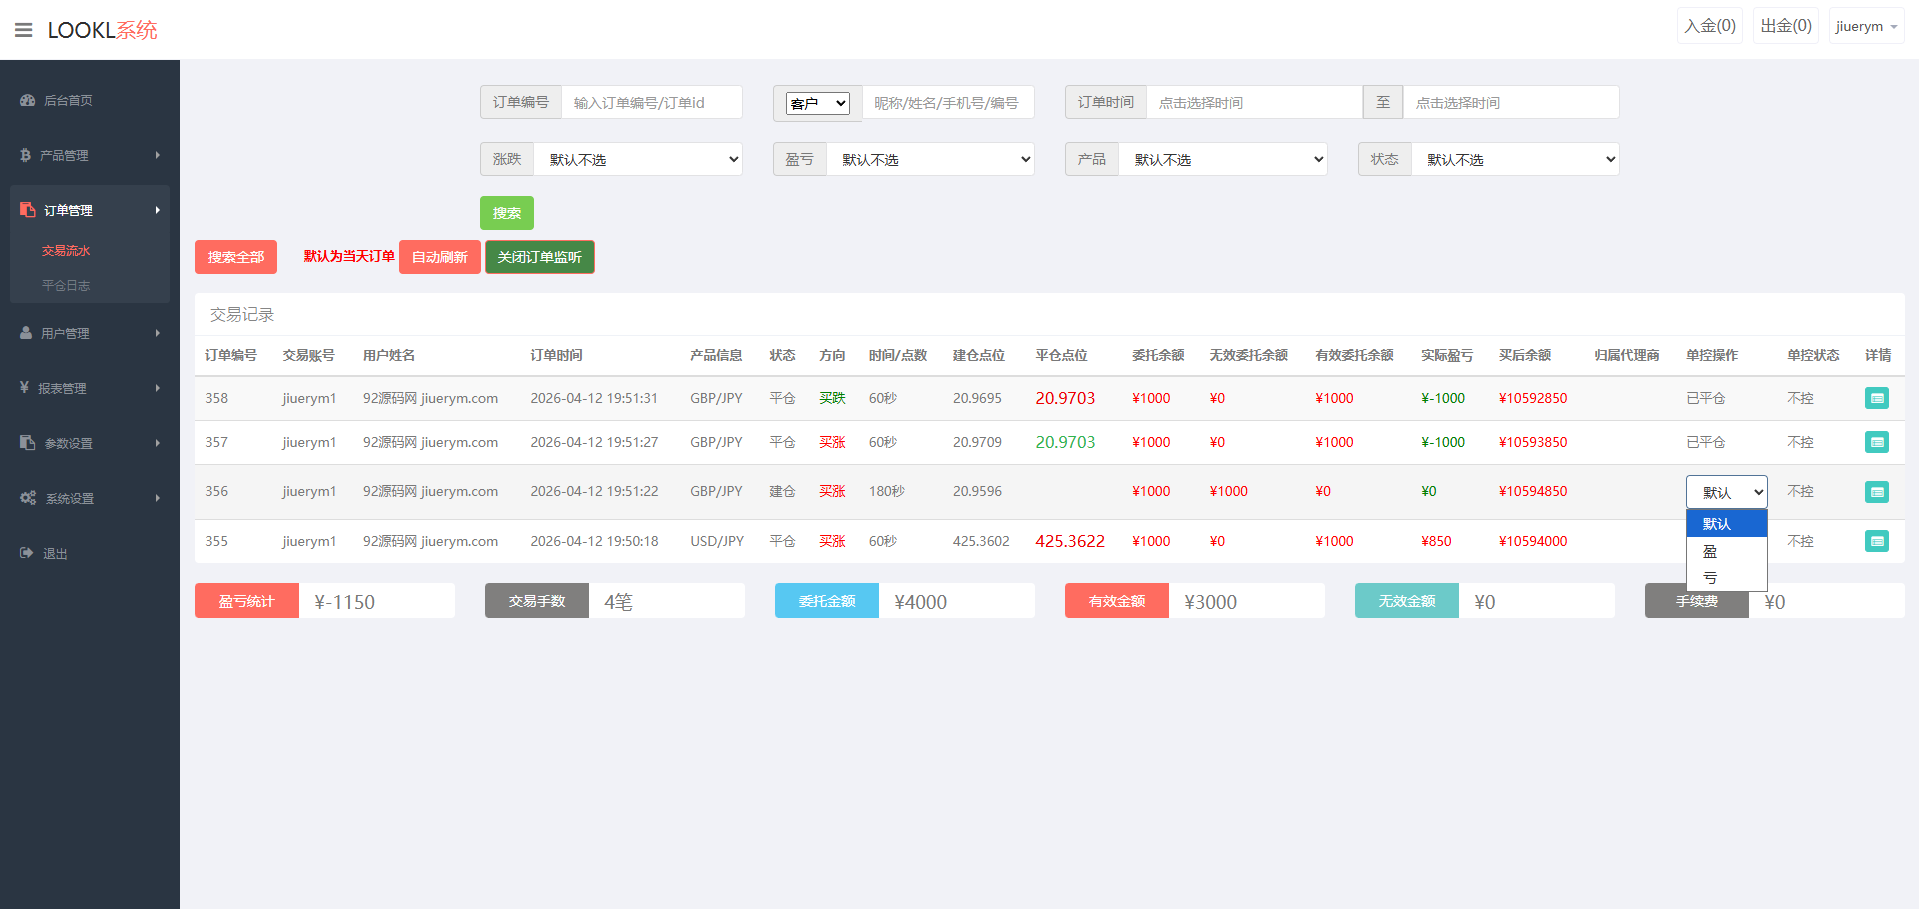Open the jiuerym account dropdown
This screenshot has height=909, width=1919.
point(1865,27)
